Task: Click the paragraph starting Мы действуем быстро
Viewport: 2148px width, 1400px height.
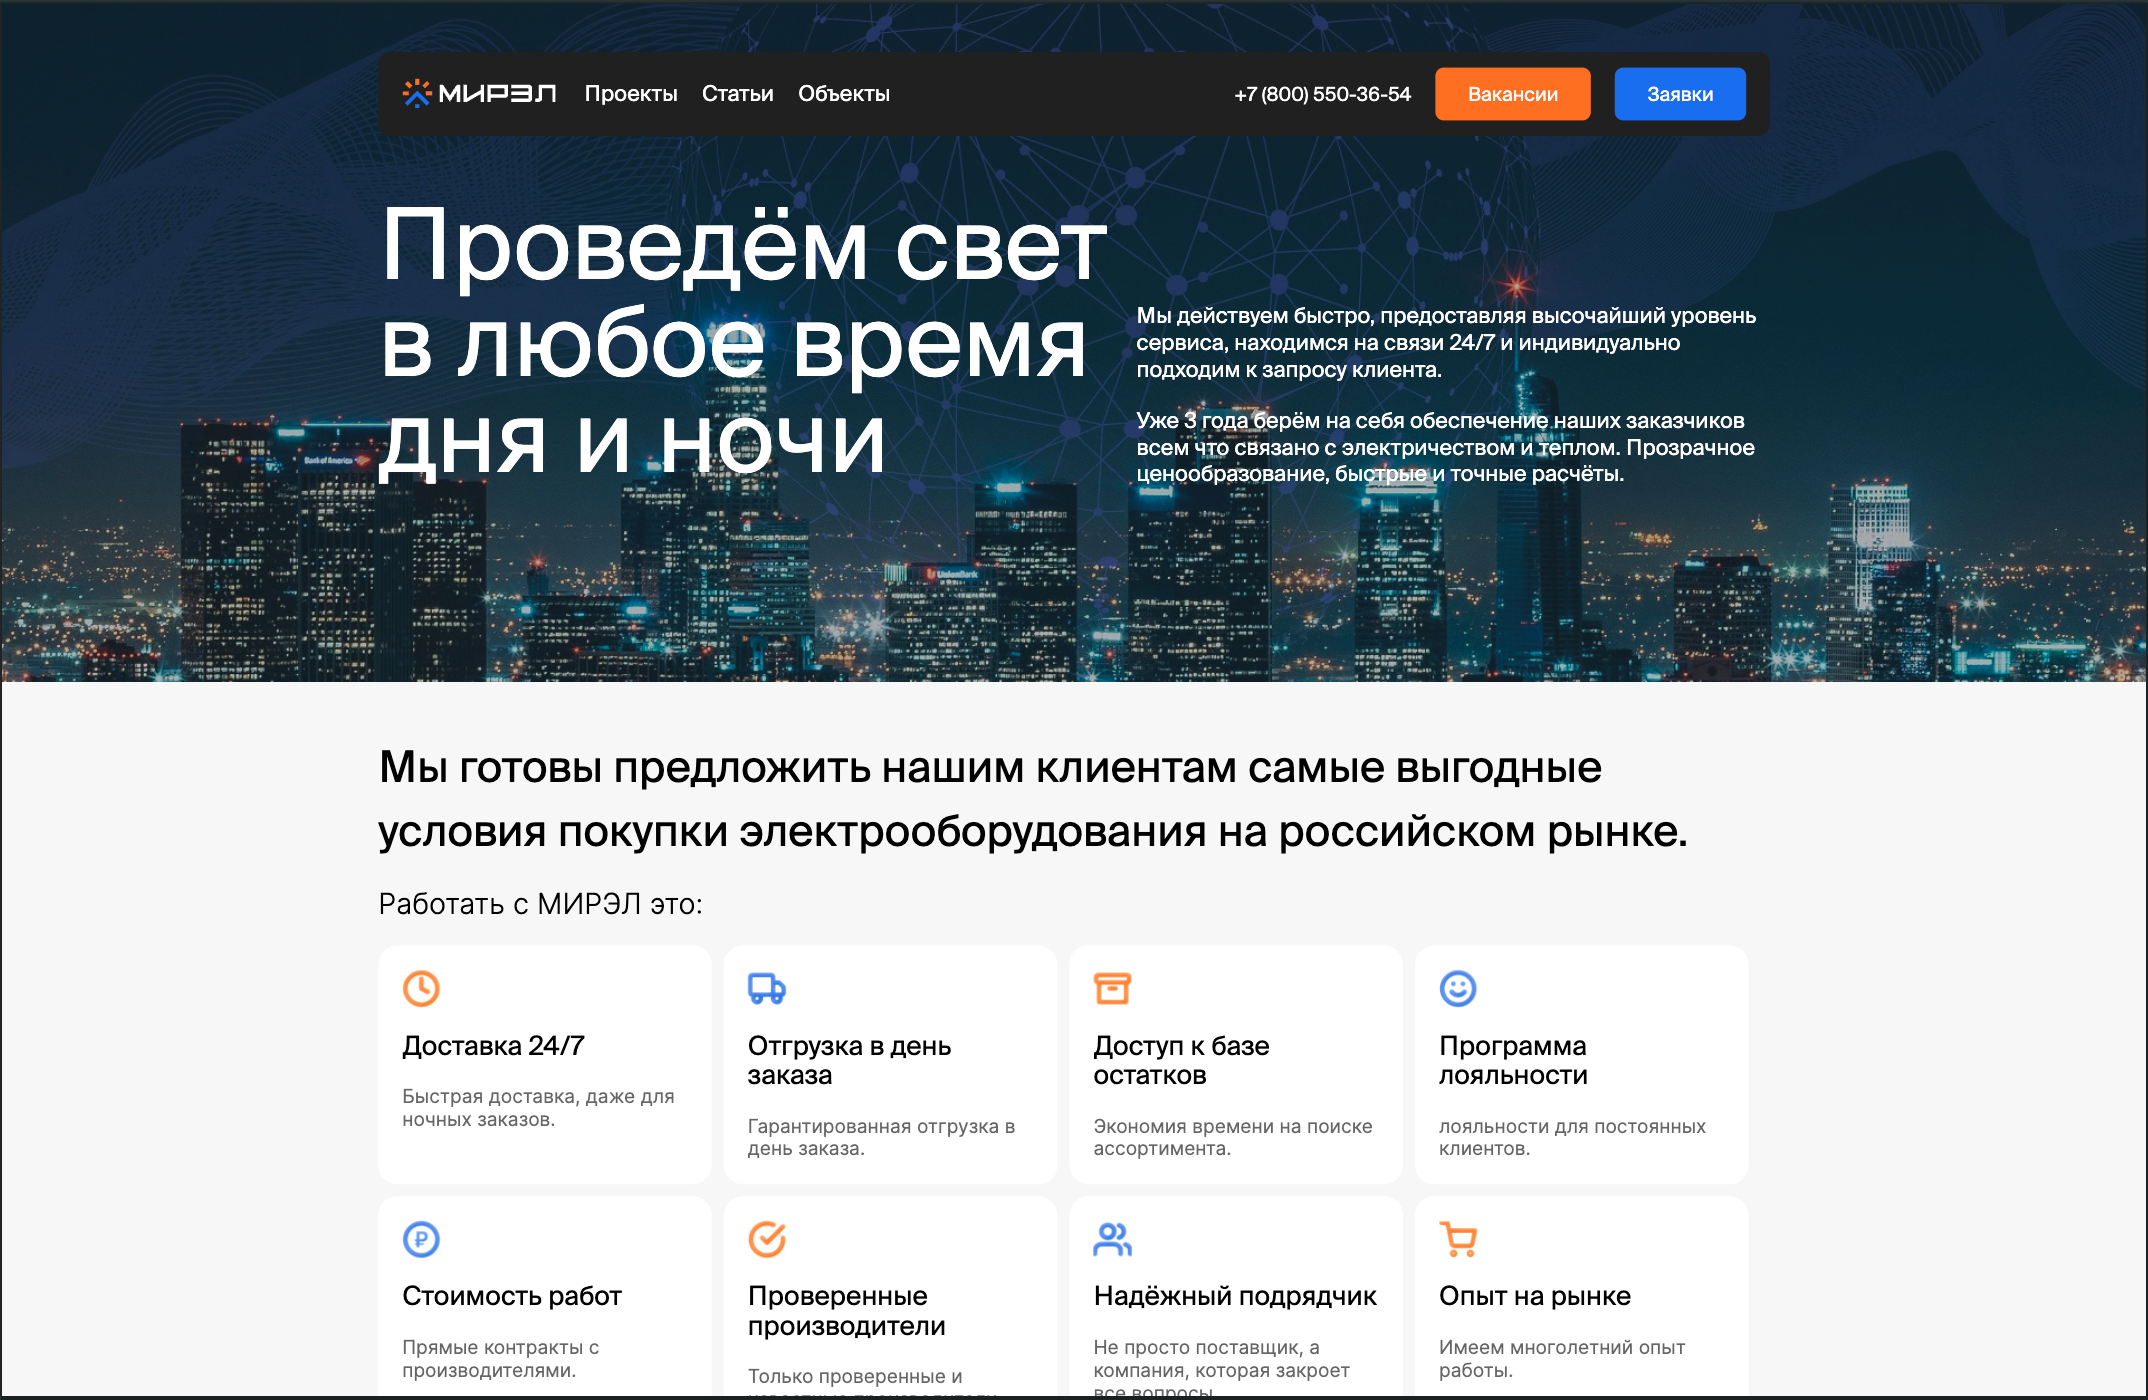Action: [x=1446, y=342]
